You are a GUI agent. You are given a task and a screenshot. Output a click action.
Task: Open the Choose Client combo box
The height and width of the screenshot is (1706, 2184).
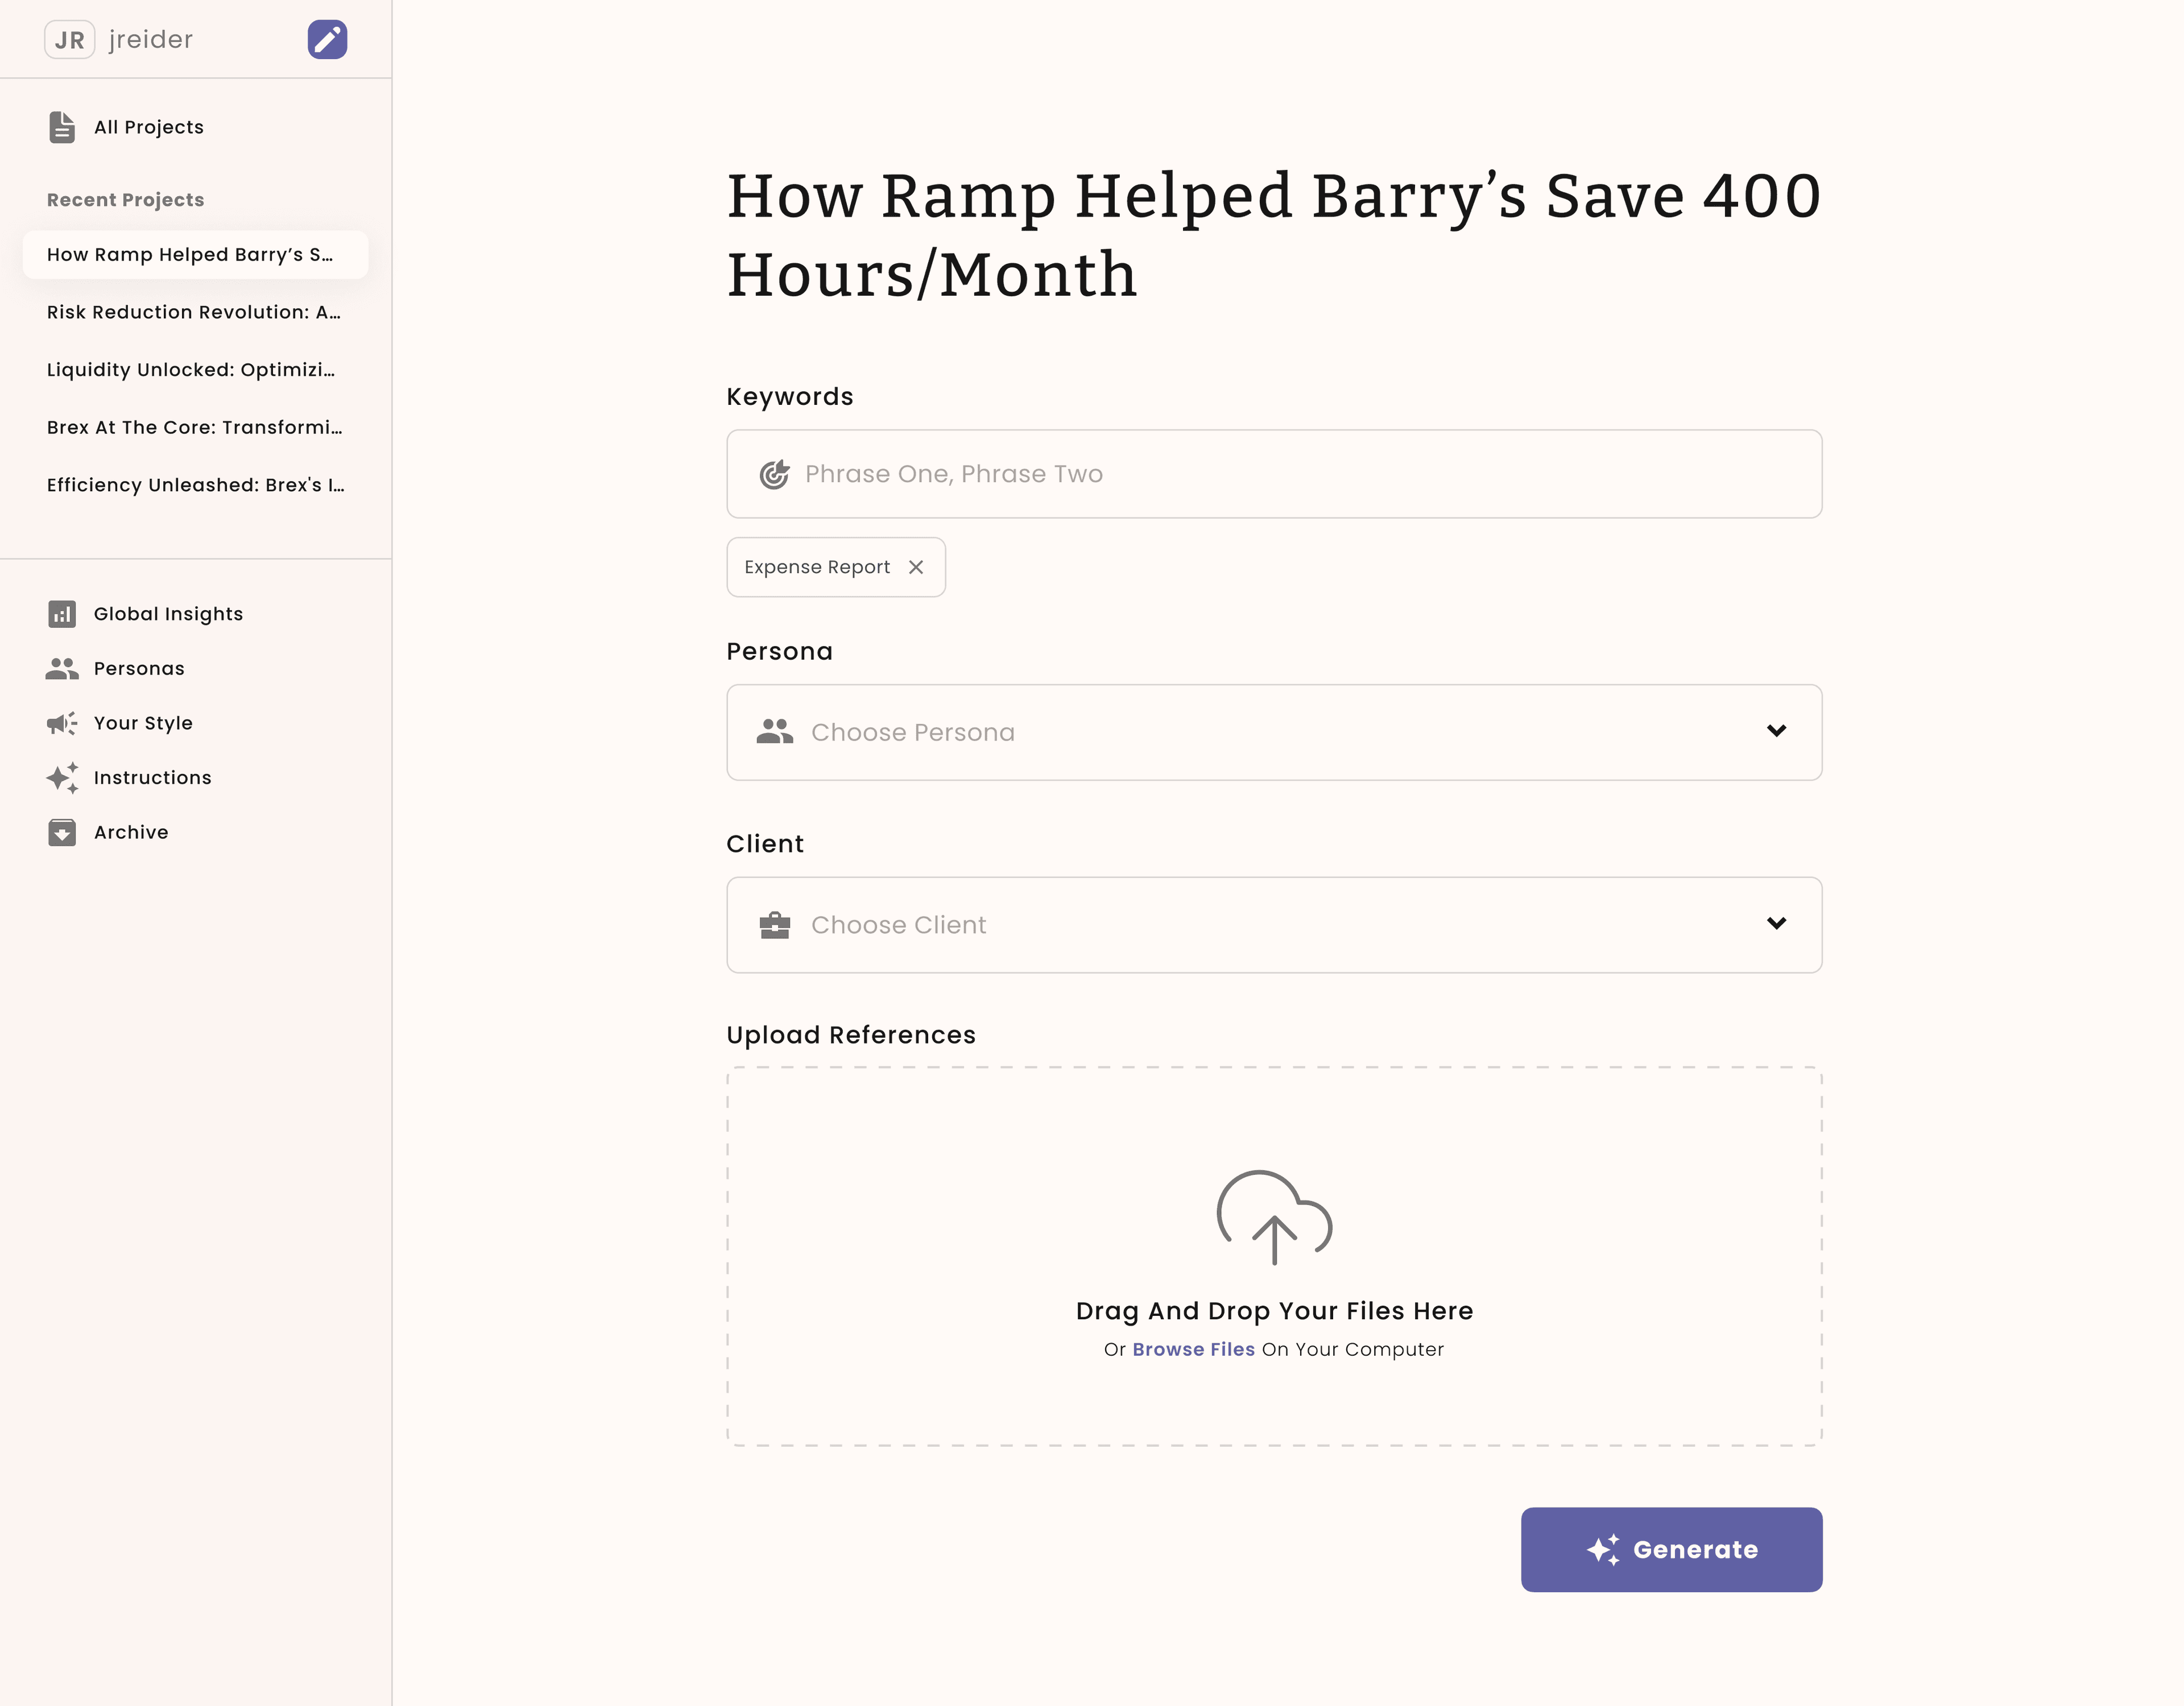click(x=1274, y=925)
